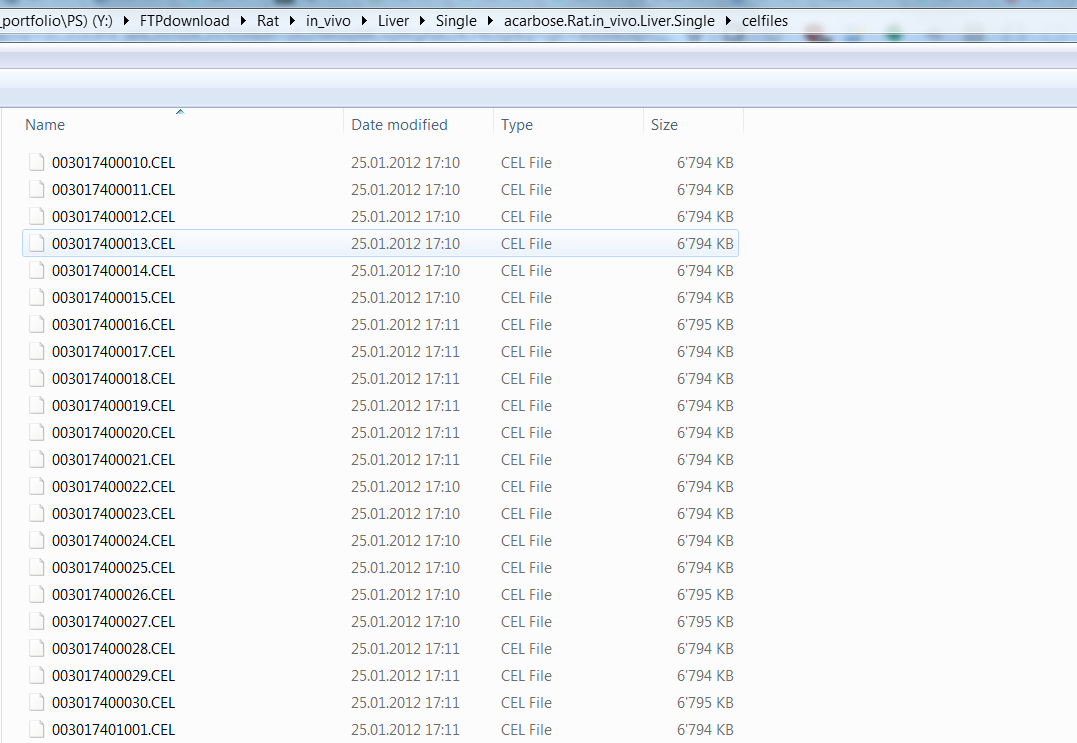Click the CEL File type of 003017400020.CEL
The image size is (1077, 743).
point(526,433)
